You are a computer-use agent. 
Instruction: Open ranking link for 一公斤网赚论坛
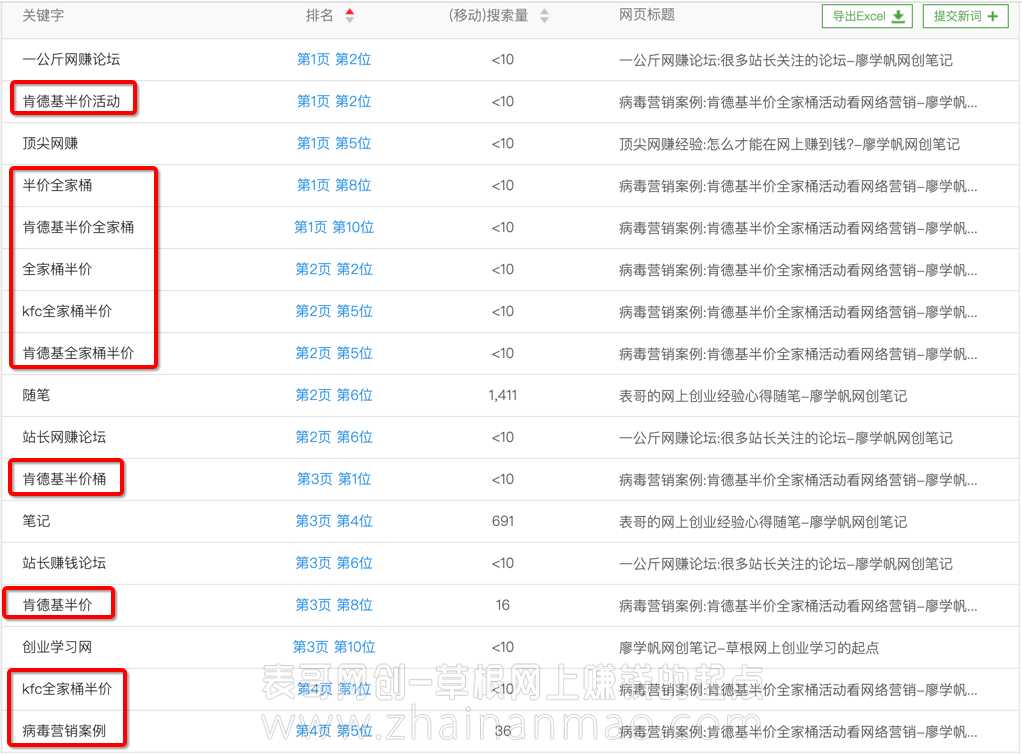pyautogui.click(x=334, y=59)
